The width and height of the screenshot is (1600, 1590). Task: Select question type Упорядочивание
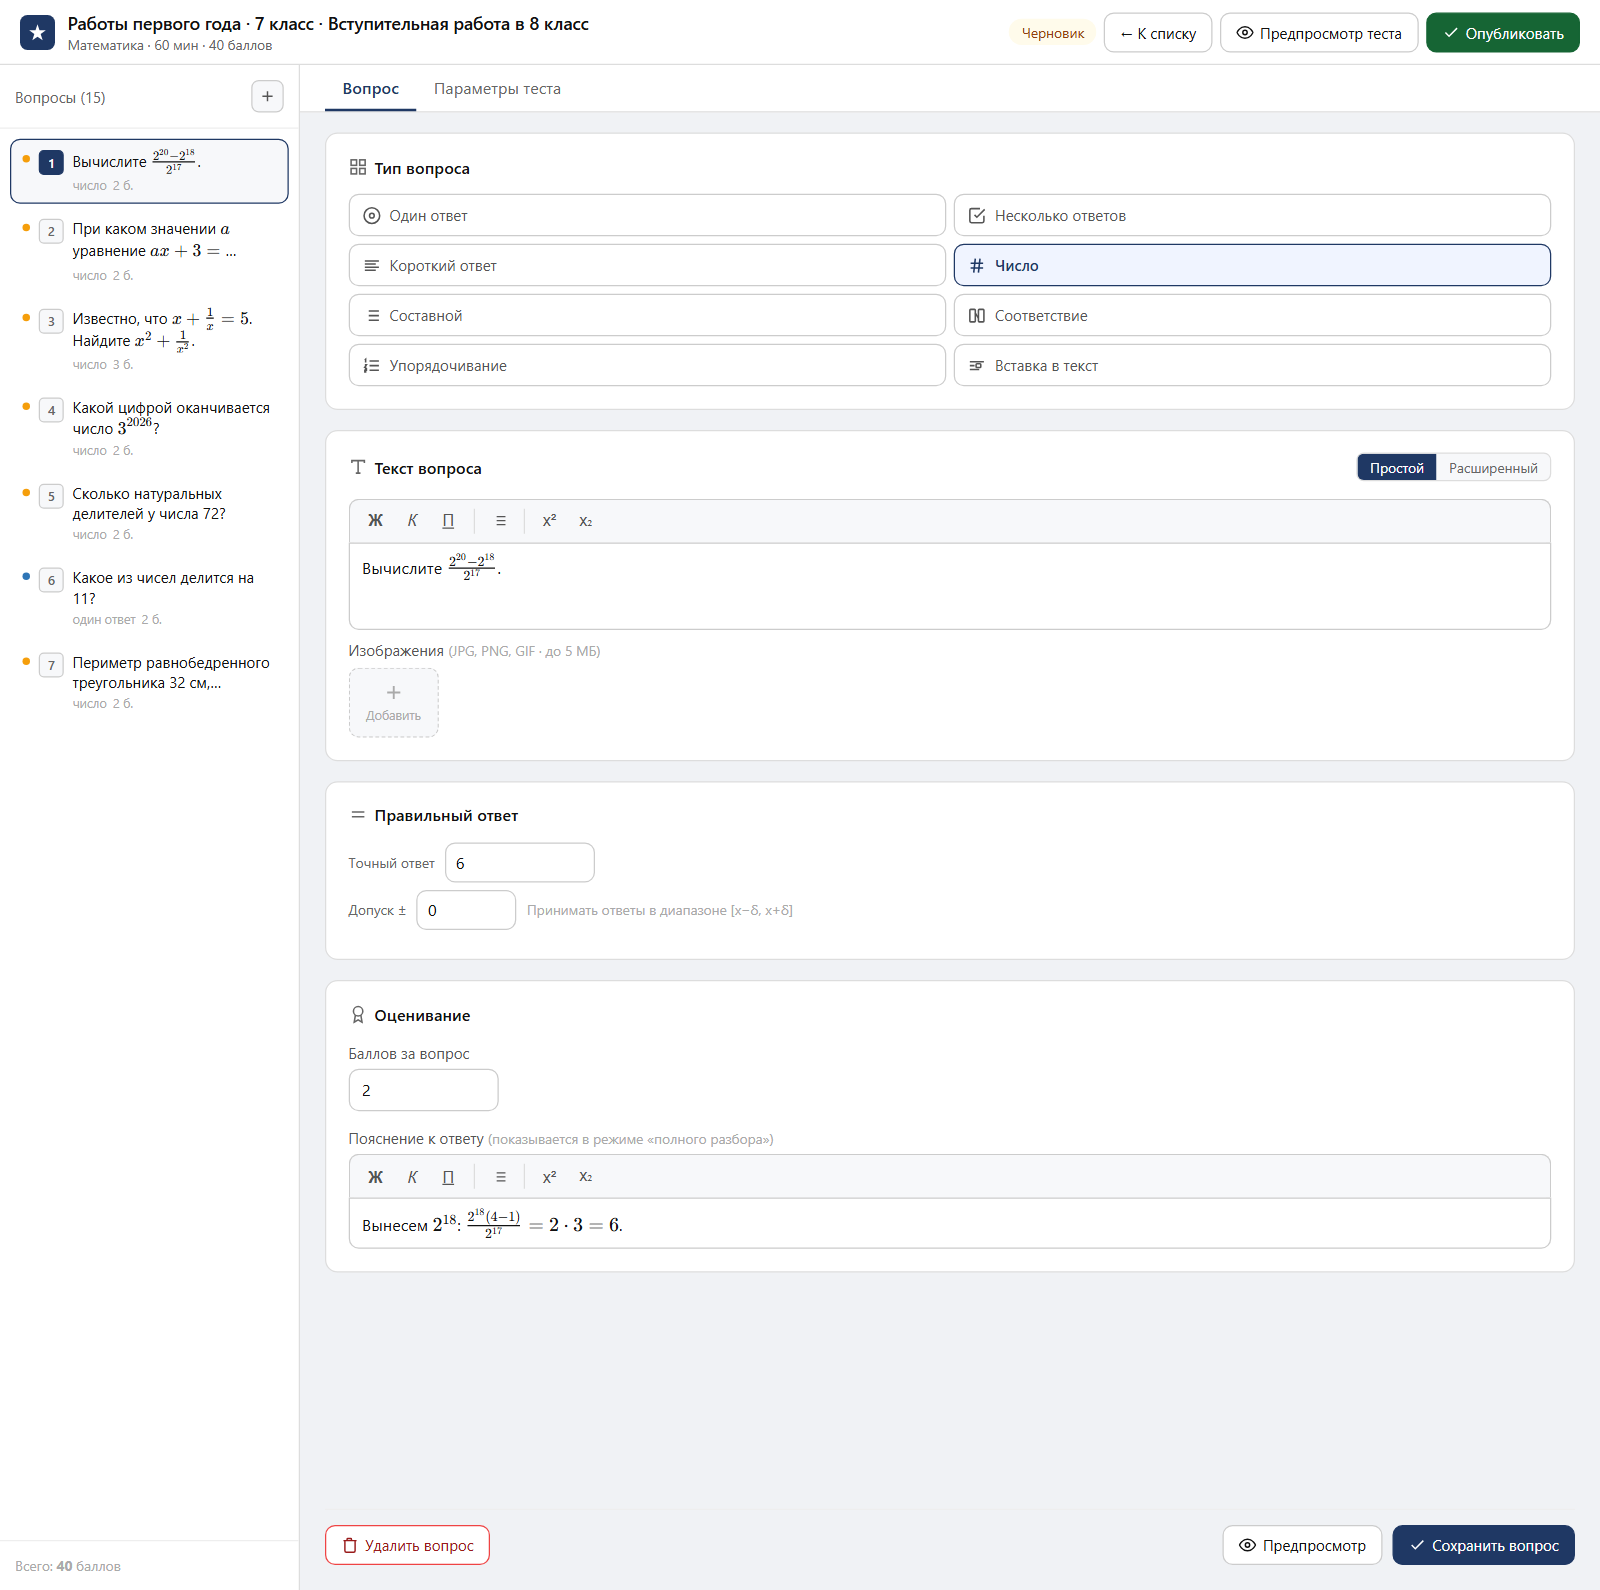647,365
